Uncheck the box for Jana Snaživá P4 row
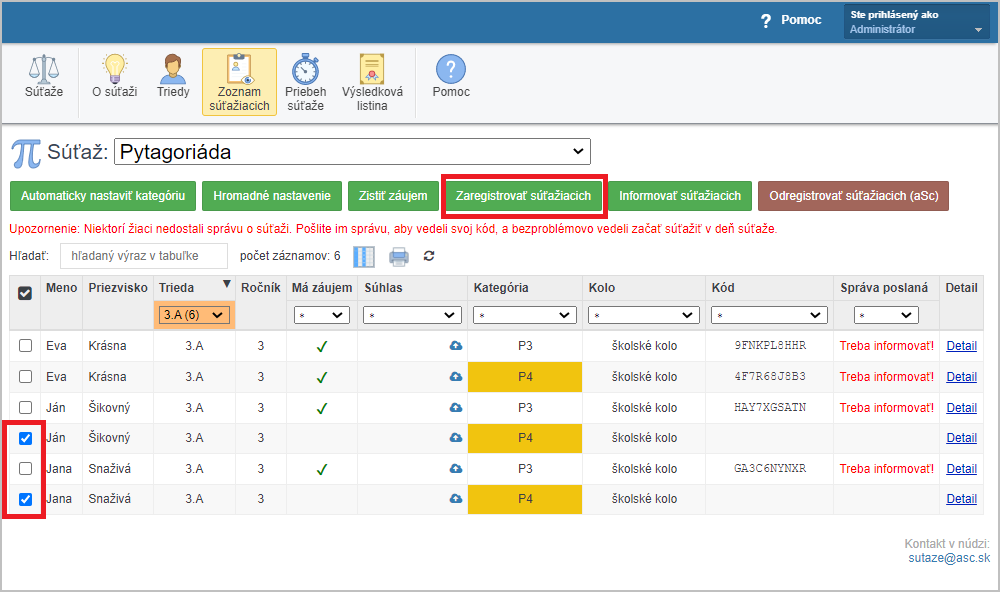The image size is (1000, 592). [x=26, y=499]
